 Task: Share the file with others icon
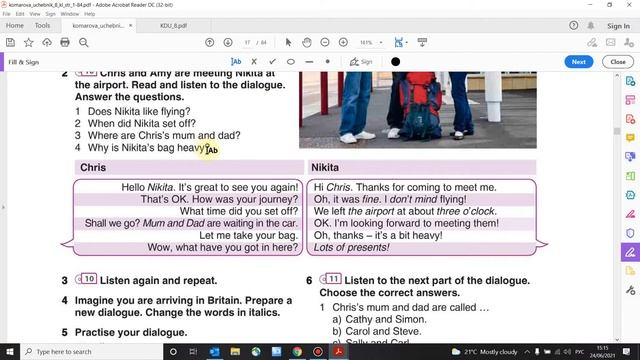(x=629, y=42)
